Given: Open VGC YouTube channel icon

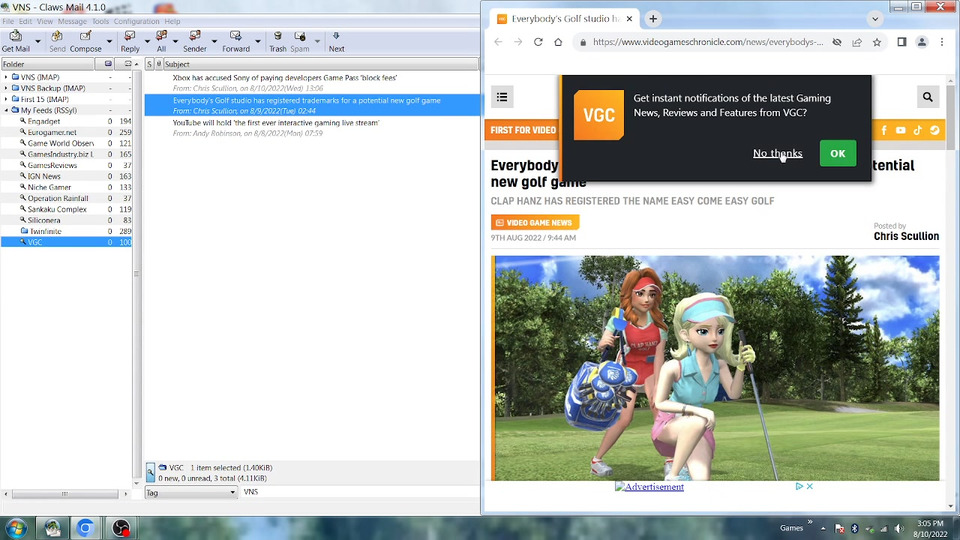Looking at the screenshot, I should coord(901,130).
